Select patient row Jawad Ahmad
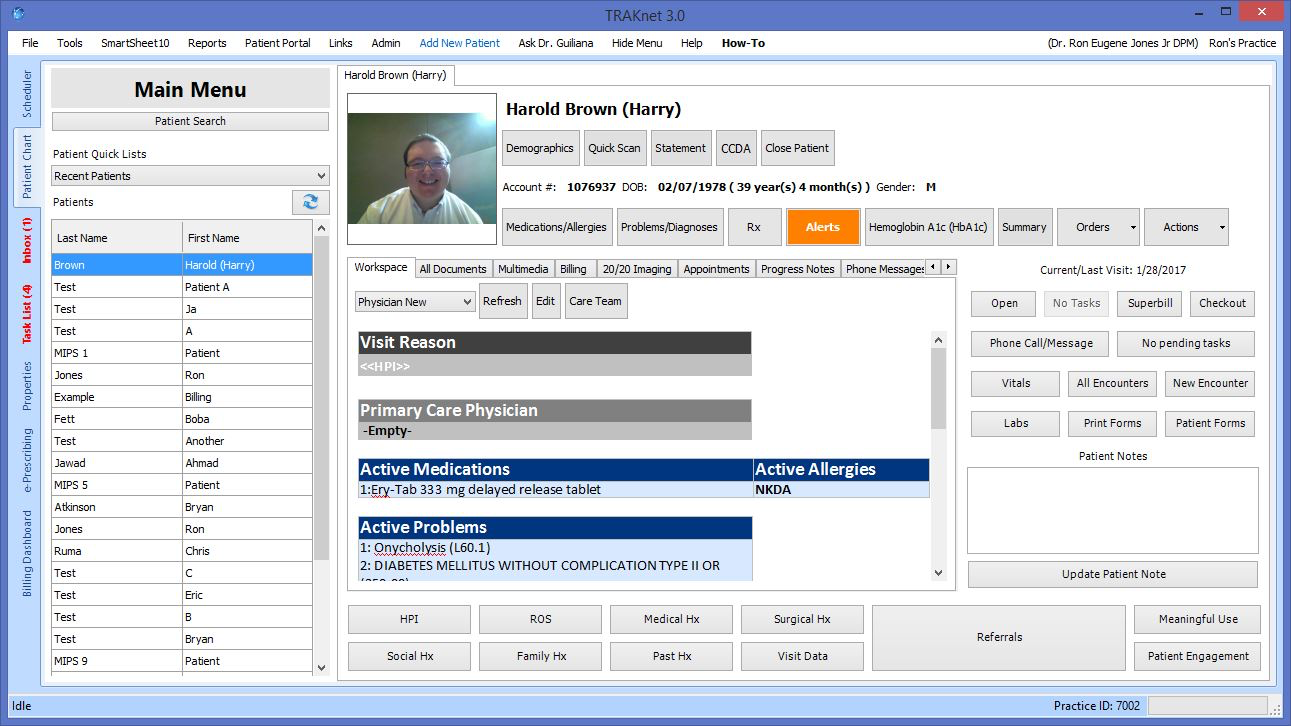Screen dimensions: 1291x726 pyautogui.click(x=183, y=463)
